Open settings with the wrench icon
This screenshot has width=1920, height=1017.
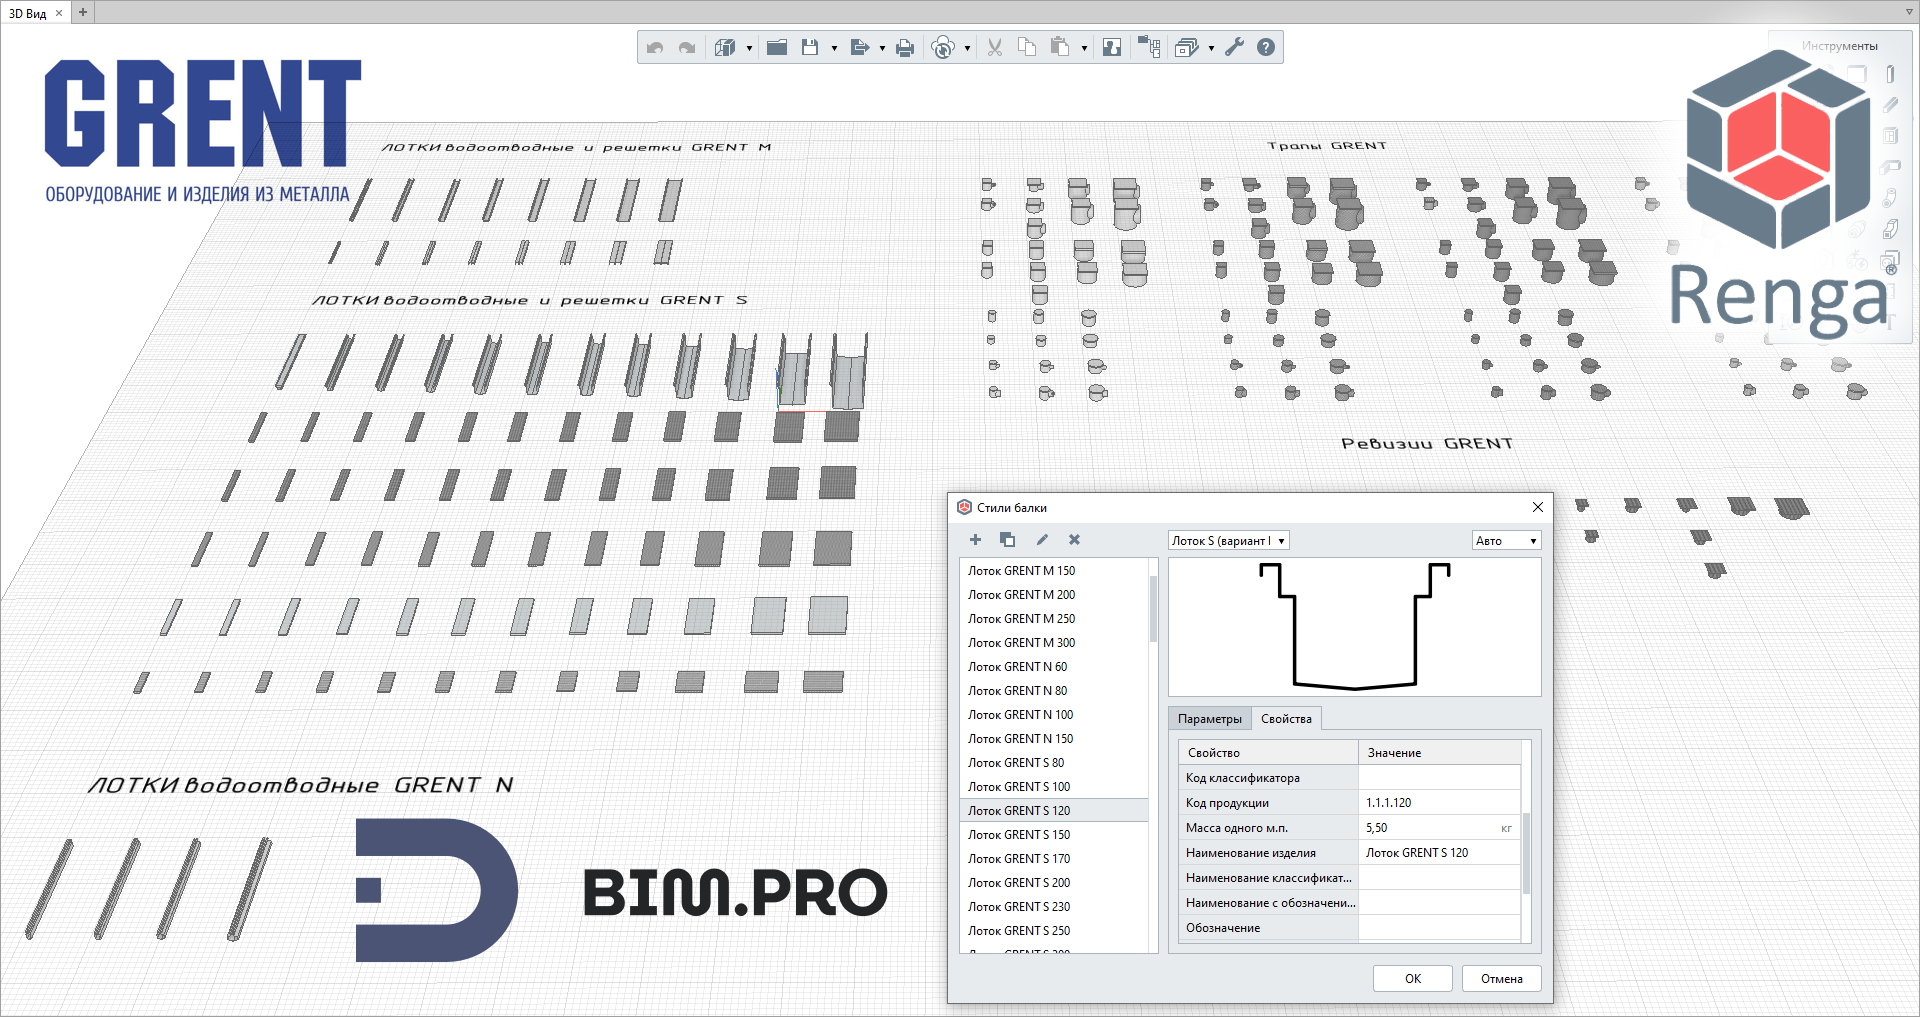coord(1235,47)
